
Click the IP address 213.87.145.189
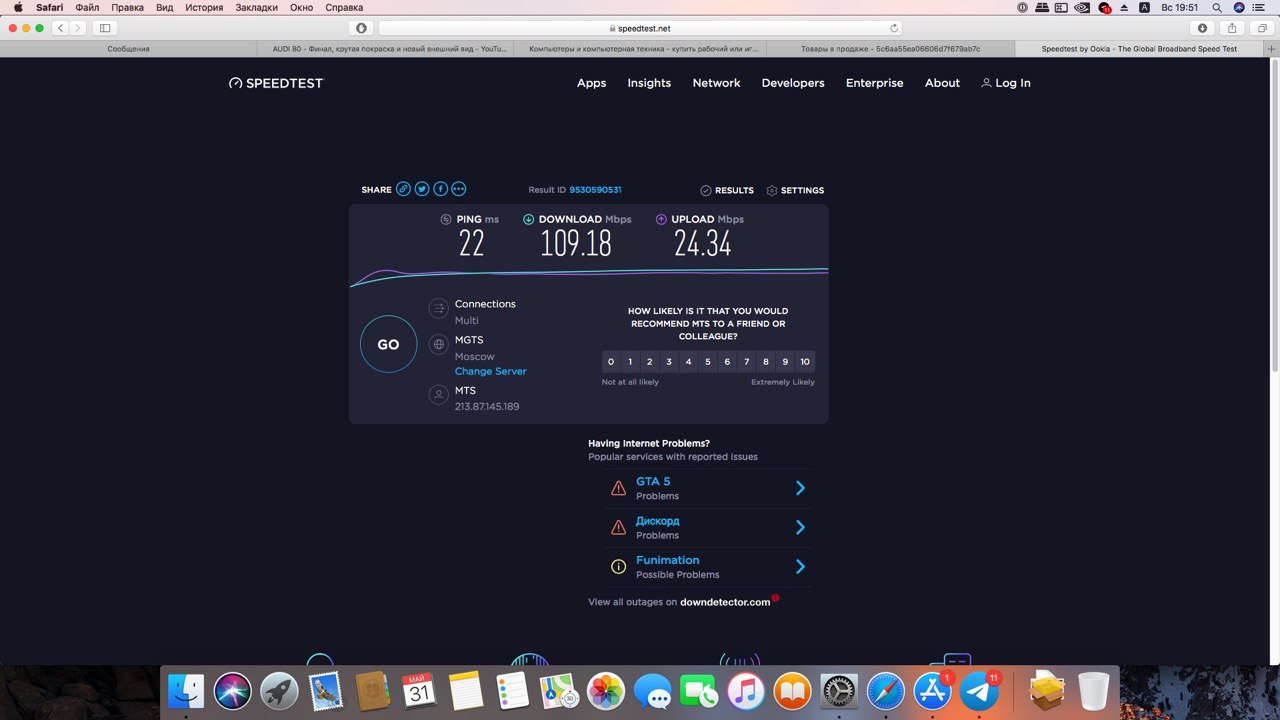point(487,407)
